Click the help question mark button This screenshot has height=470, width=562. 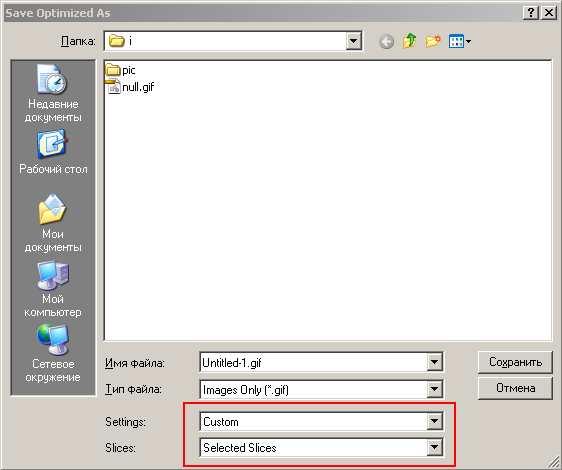coord(530,13)
